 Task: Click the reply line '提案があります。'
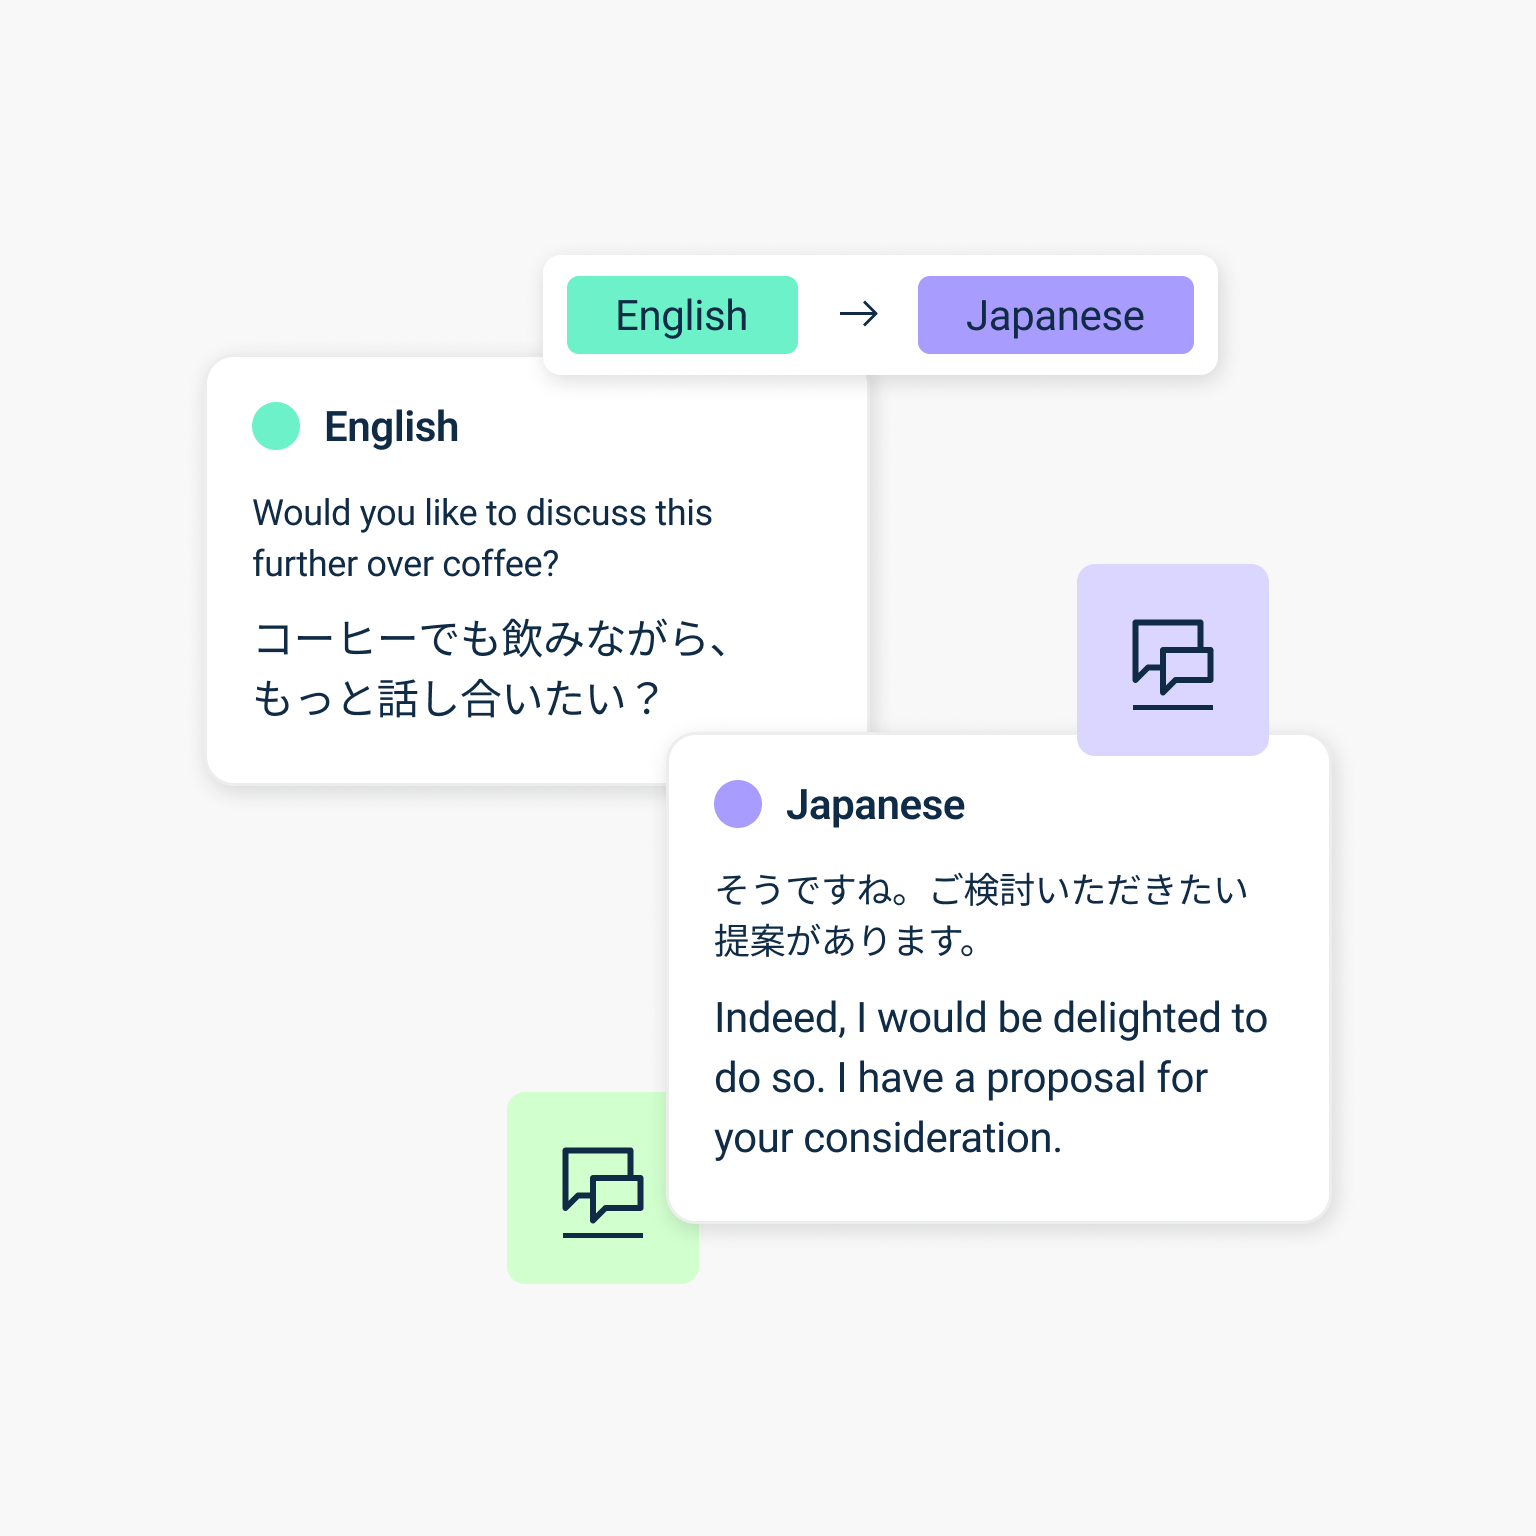[x=846, y=941]
